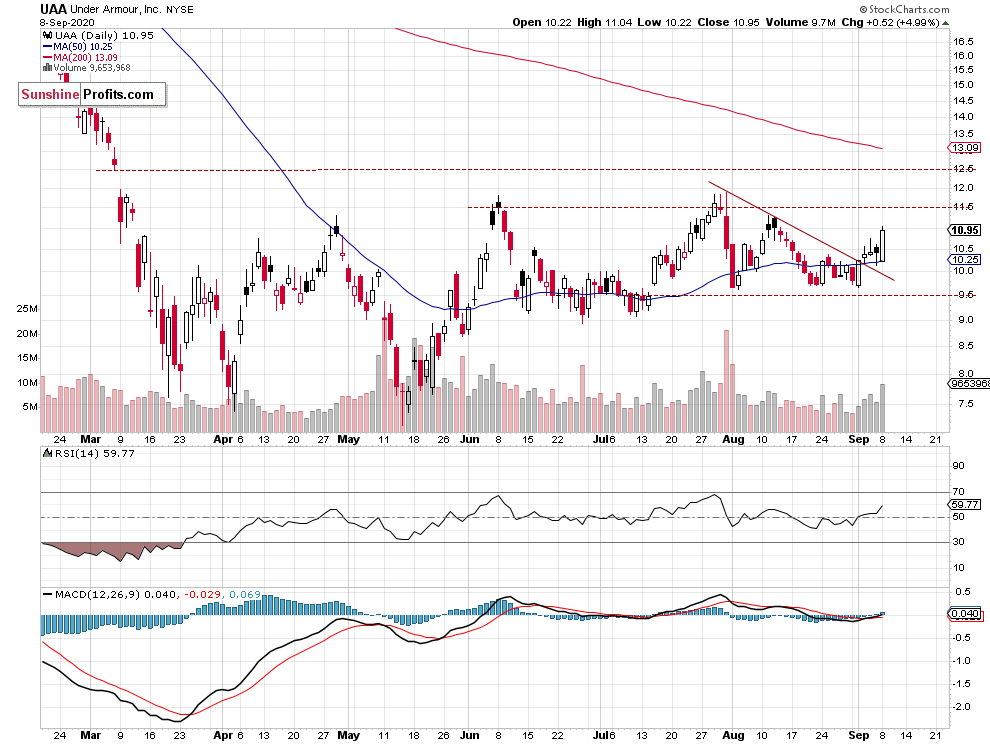Click the May label below the MACD panel

(x=349, y=735)
